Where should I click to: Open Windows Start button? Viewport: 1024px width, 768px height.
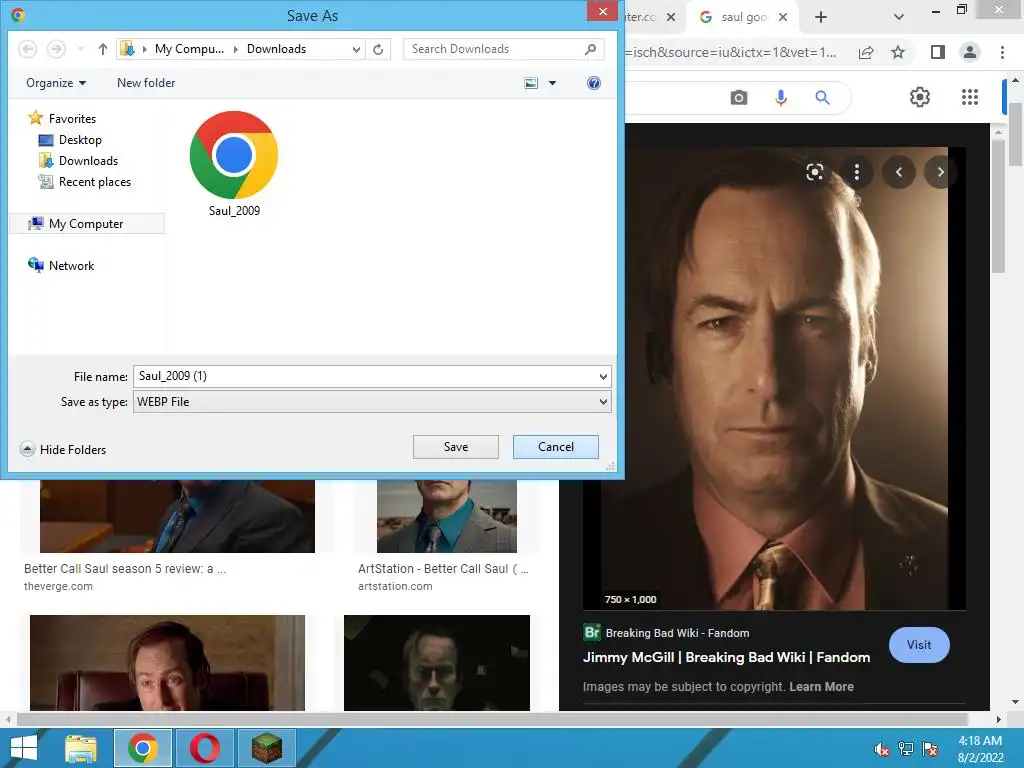[x=24, y=748]
